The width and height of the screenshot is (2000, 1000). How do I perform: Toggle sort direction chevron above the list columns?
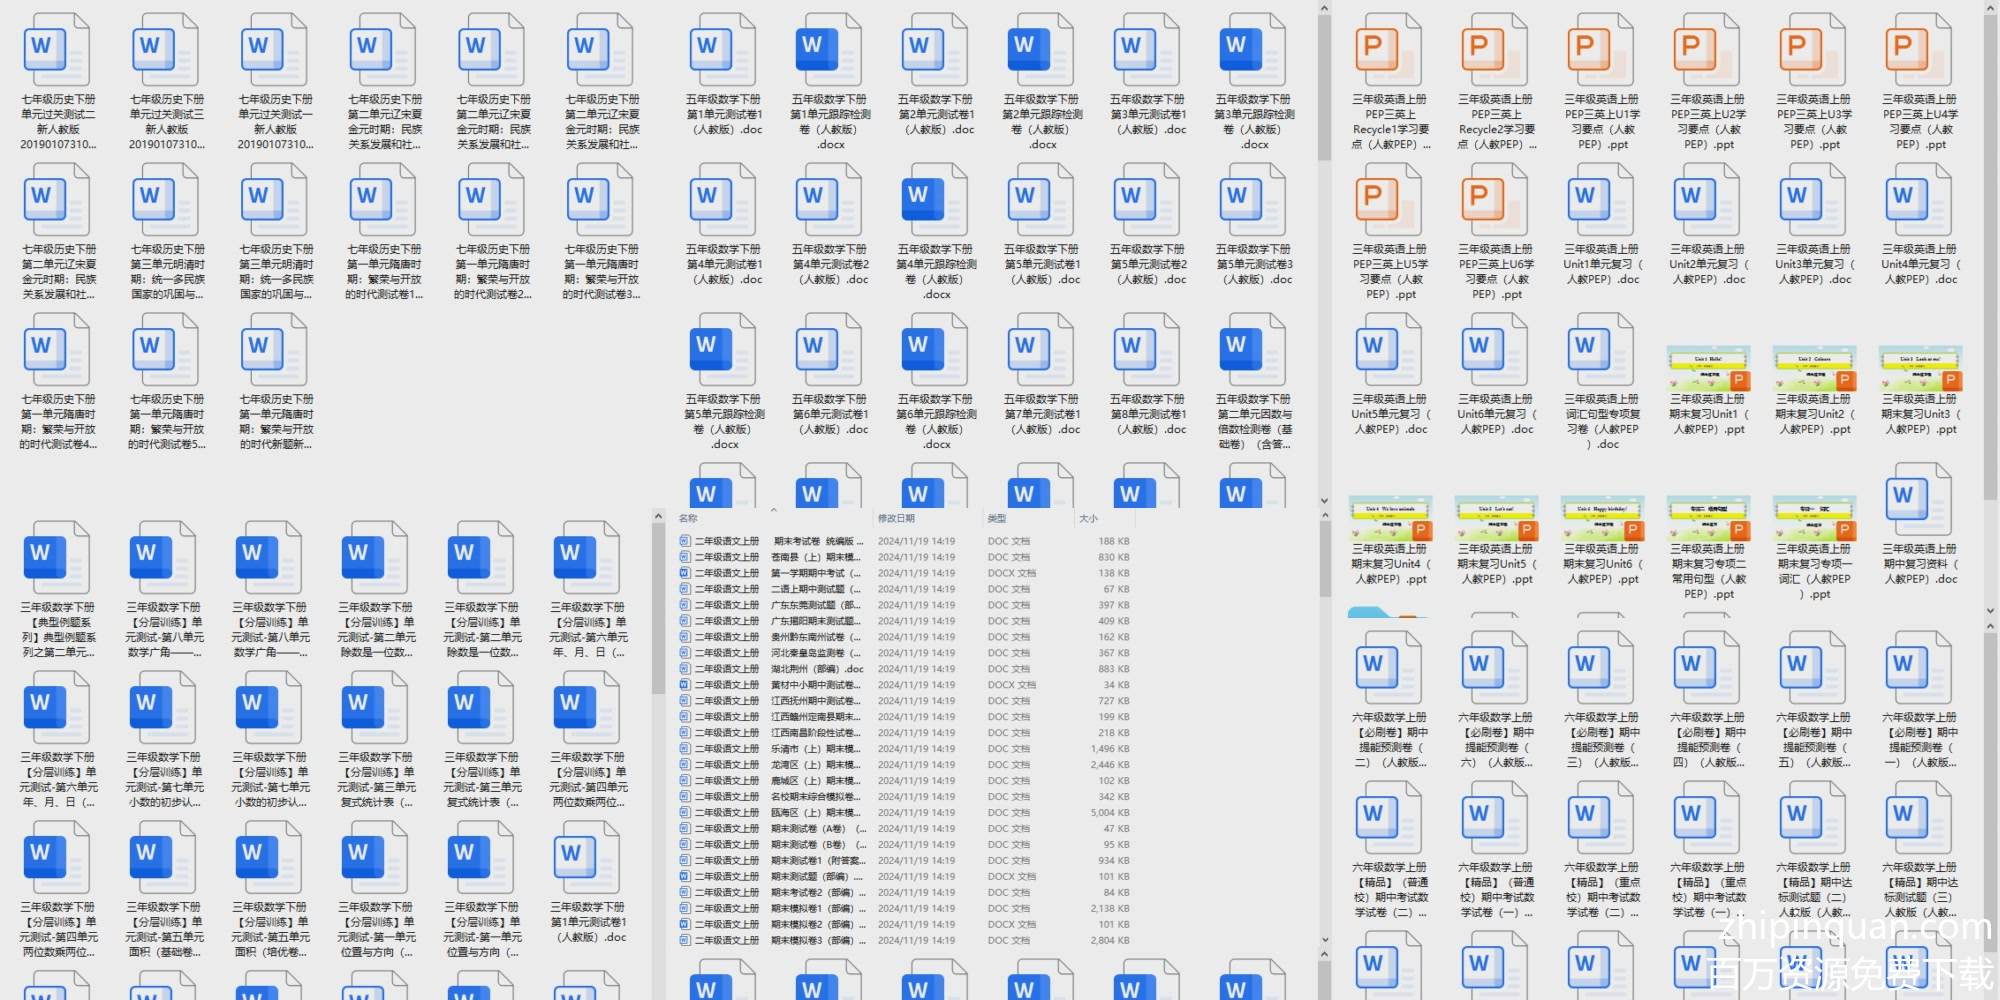[774, 509]
